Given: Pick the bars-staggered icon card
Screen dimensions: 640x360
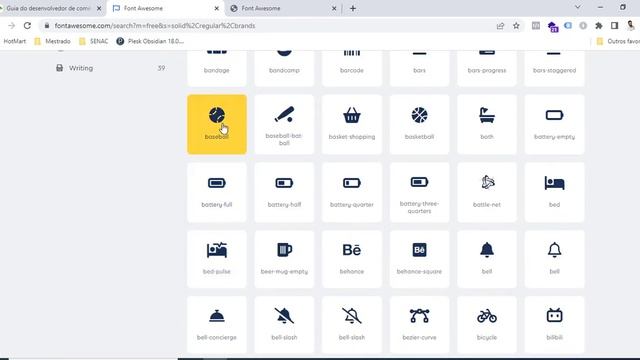Looking at the screenshot, I should coord(554,68).
